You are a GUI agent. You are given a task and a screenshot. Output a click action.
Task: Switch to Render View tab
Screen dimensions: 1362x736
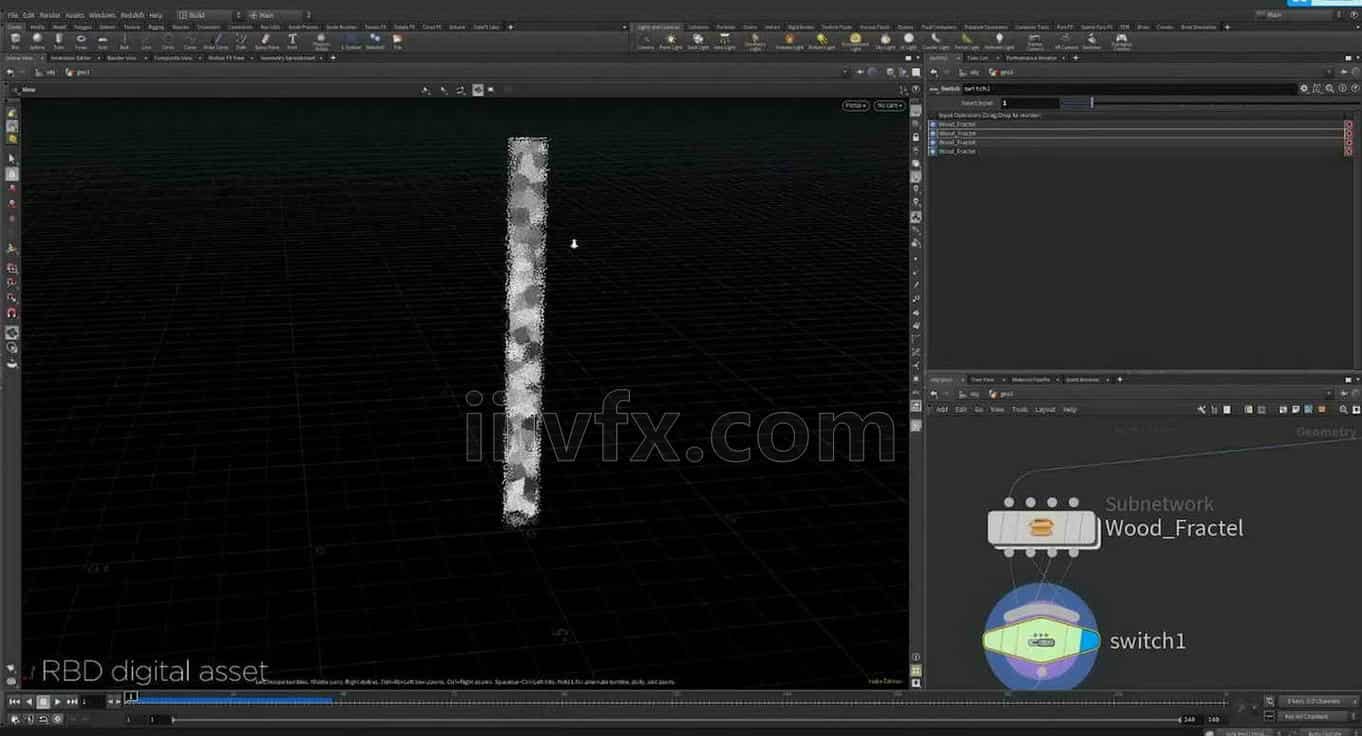(x=122, y=58)
